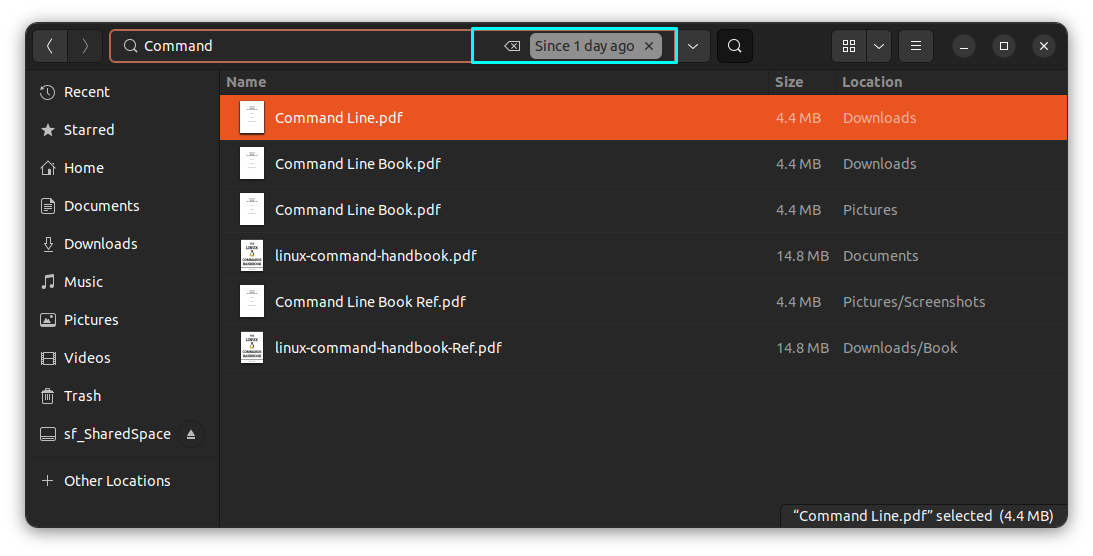
Task: Select the linux-command-handbook.pdf thumbnail
Action: pyautogui.click(x=252, y=256)
